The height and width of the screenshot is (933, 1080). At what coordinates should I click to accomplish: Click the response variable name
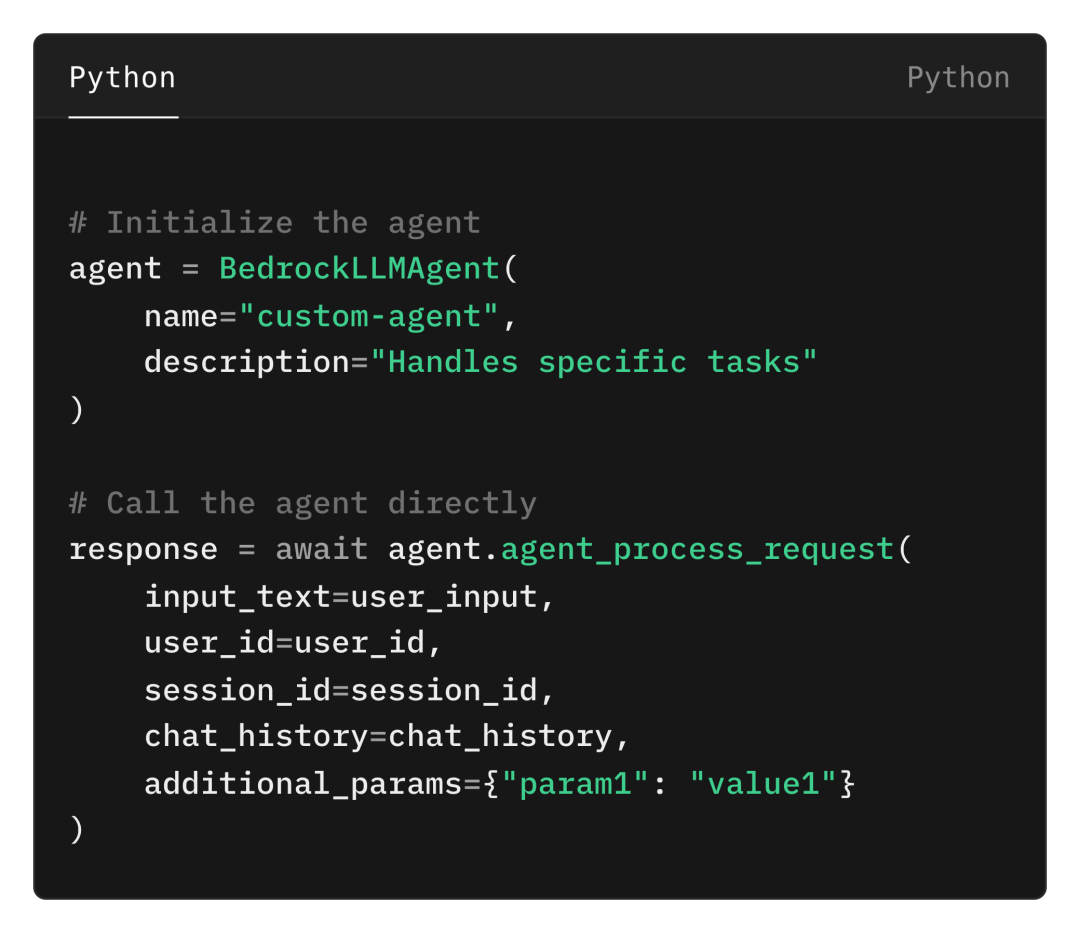143,549
